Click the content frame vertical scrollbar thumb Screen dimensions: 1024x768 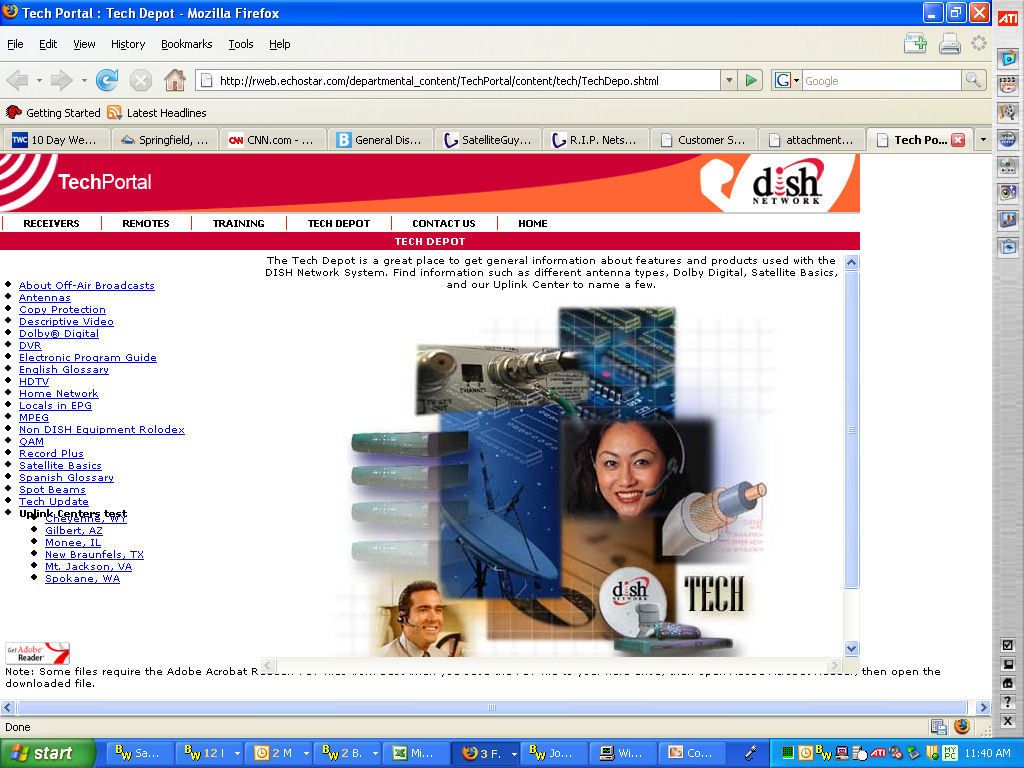(851, 430)
